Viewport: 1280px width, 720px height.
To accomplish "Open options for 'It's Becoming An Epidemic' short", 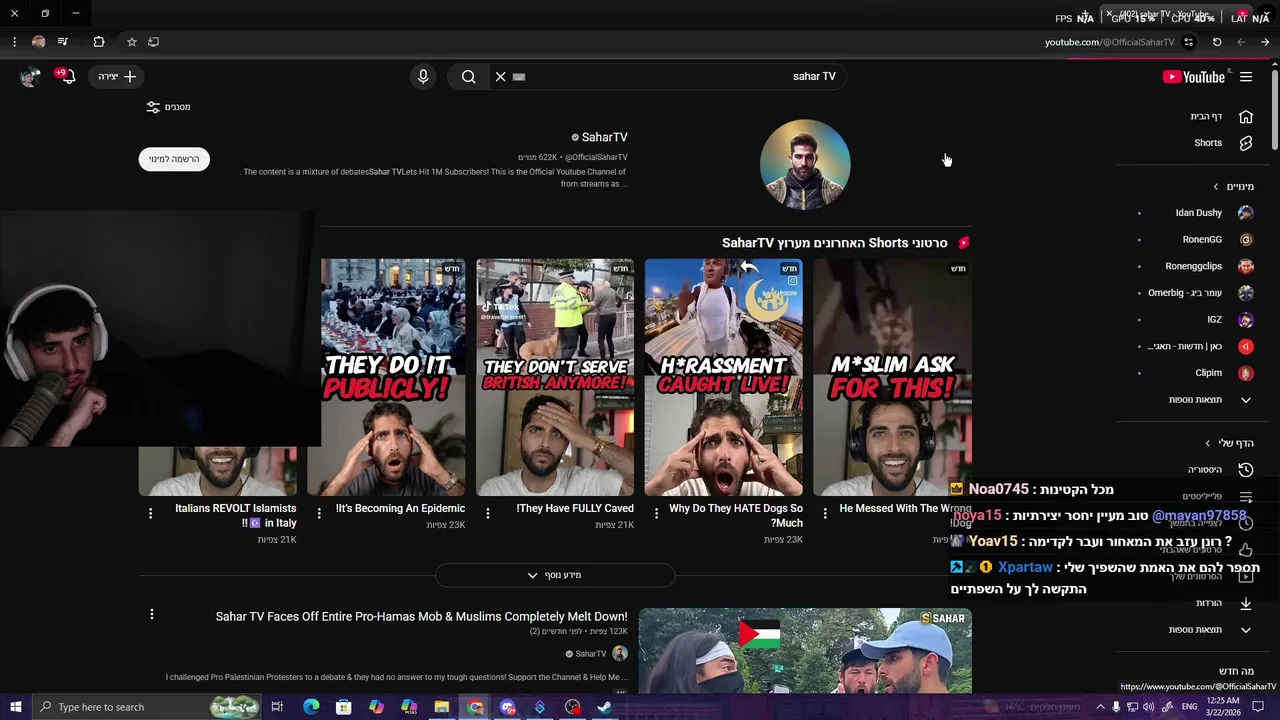I will click(319, 513).
